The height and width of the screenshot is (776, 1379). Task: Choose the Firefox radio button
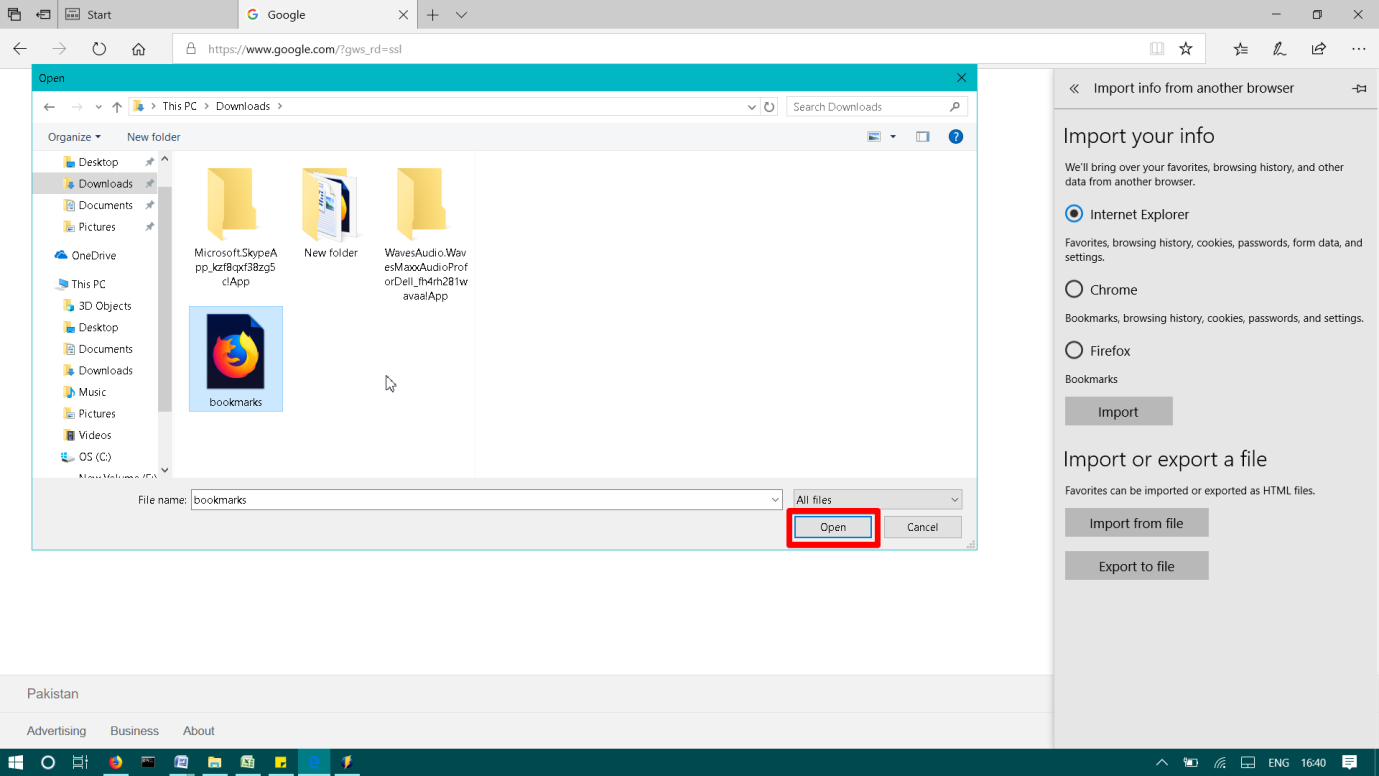point(1074,350)
